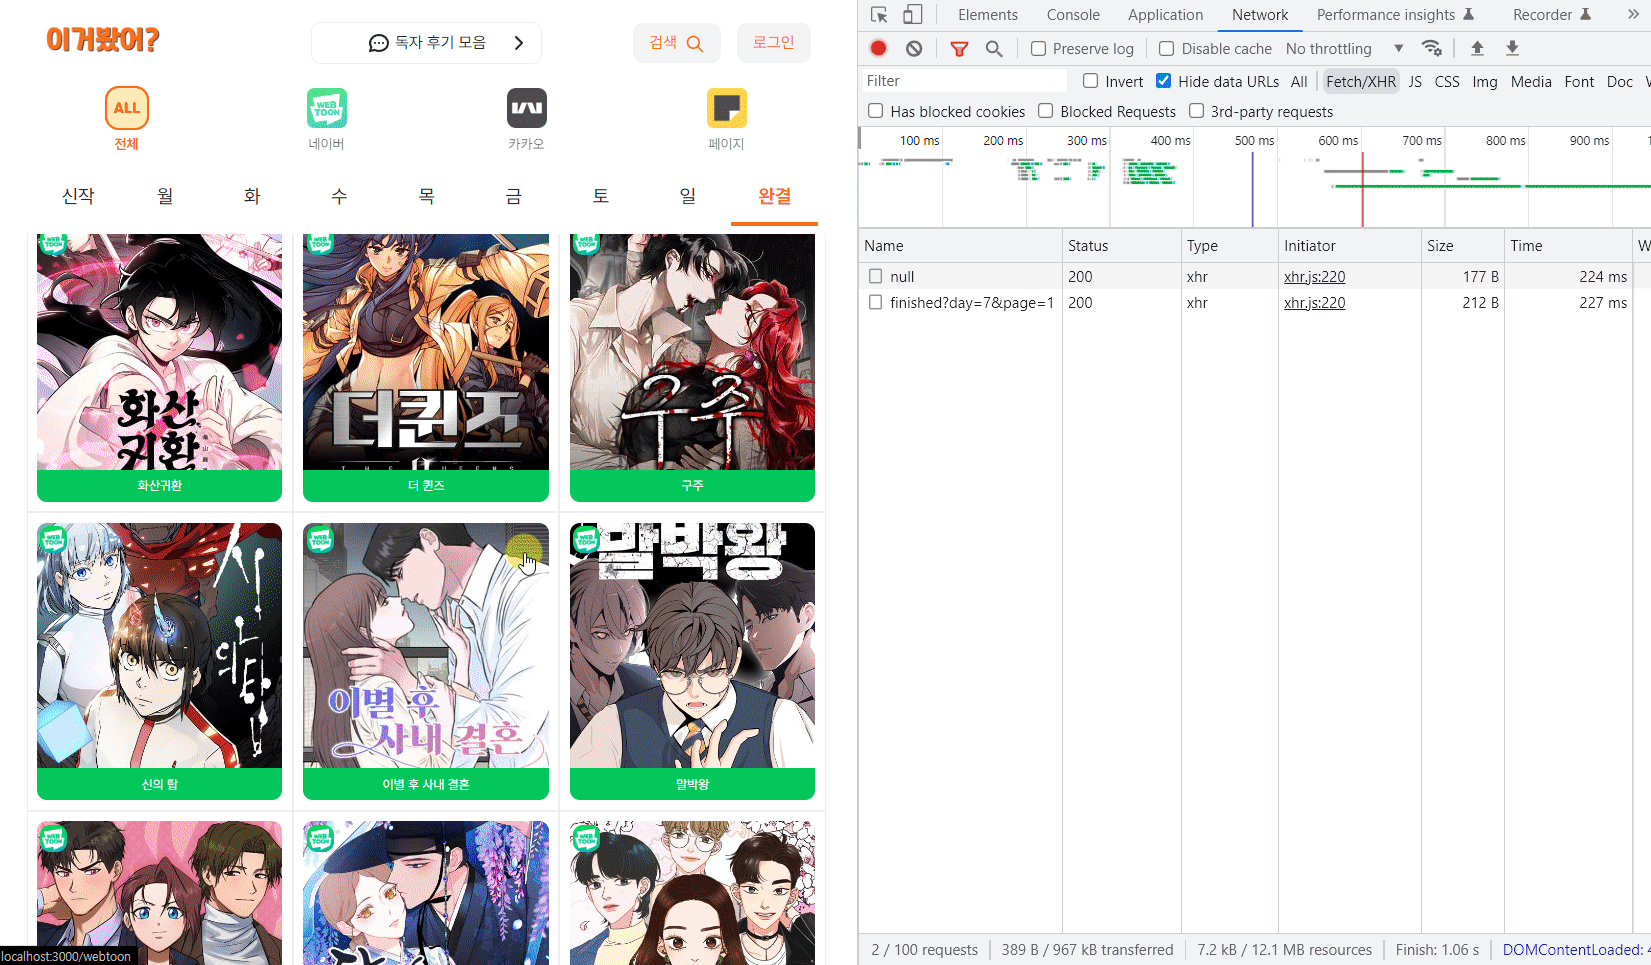Enable Disable cache checkbox
1651x965 pixels.
click(1166, 48)
